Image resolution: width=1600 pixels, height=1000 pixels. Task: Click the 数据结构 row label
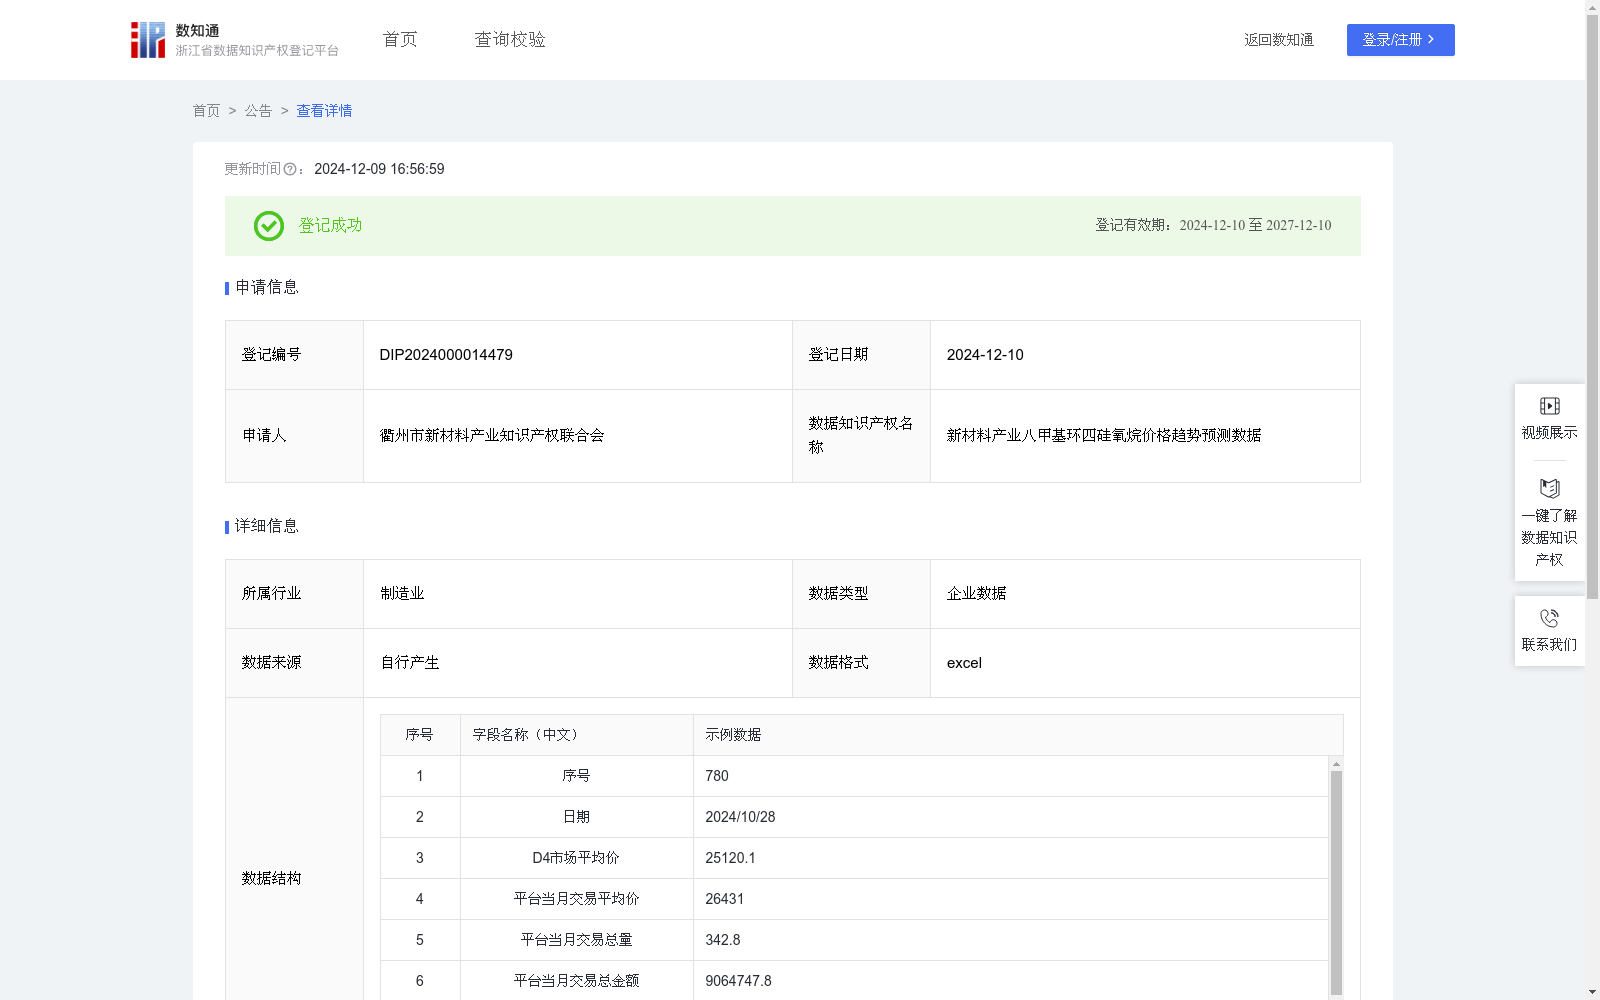click(x=271, y=879)
